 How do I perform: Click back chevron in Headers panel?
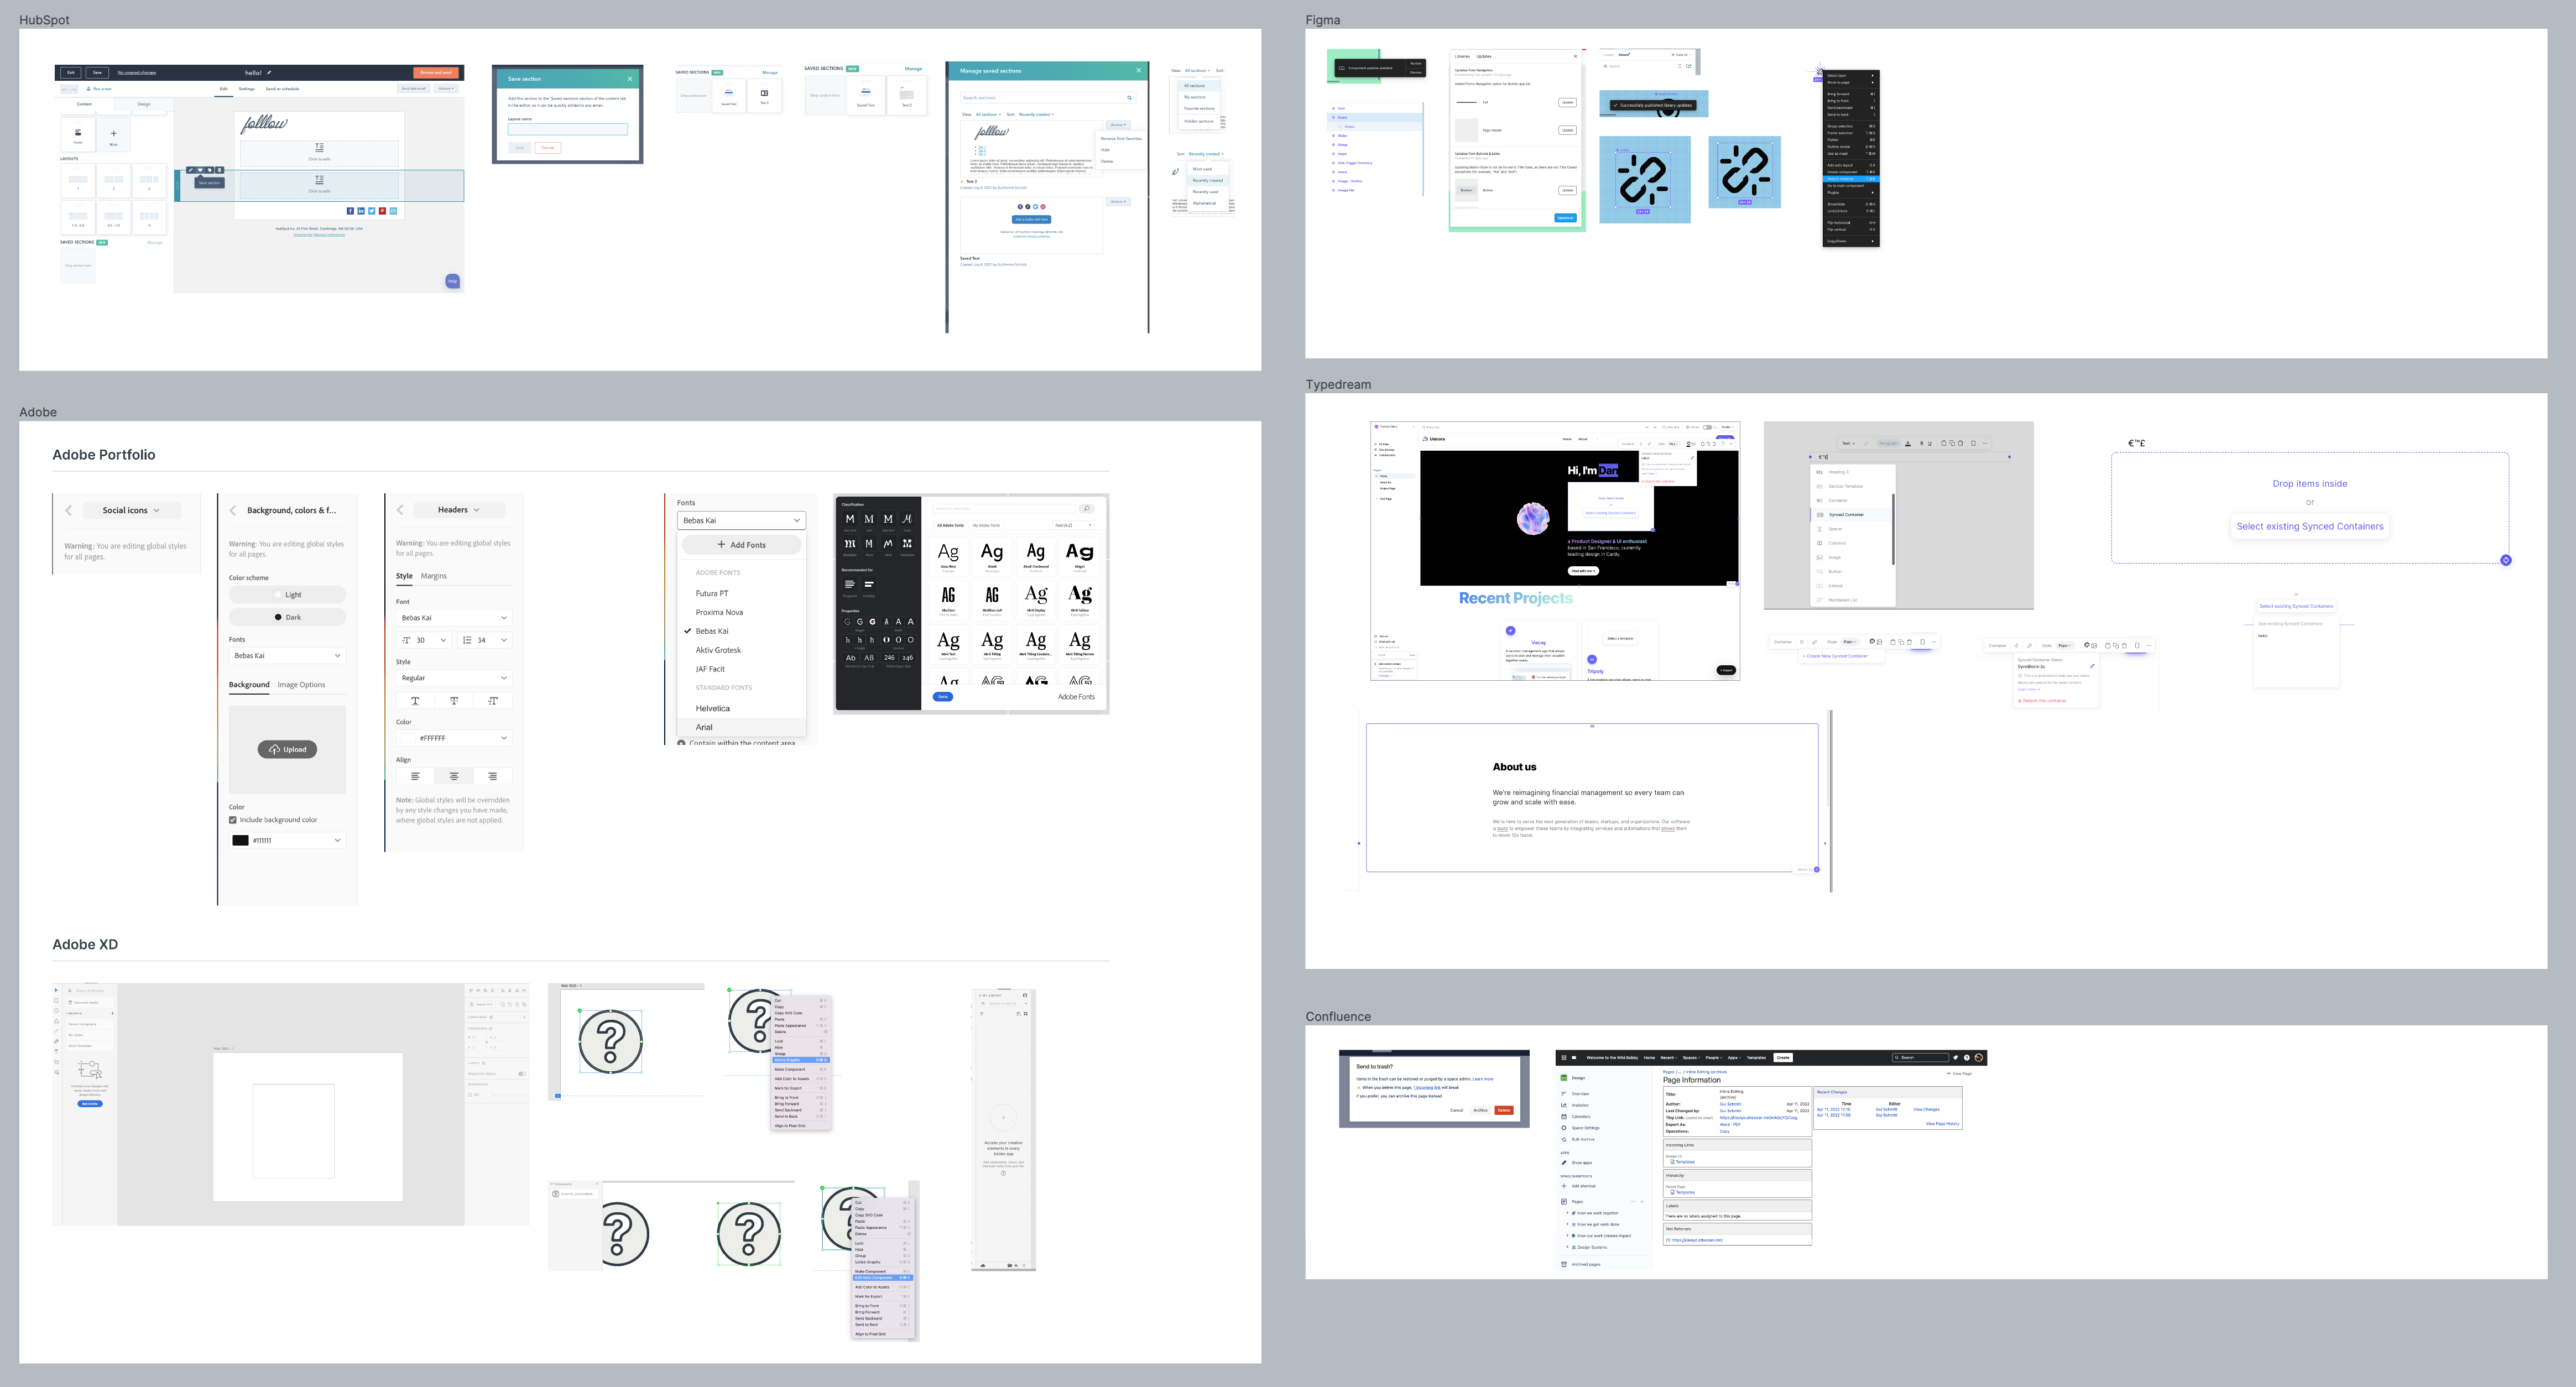[x=400, y=510]
